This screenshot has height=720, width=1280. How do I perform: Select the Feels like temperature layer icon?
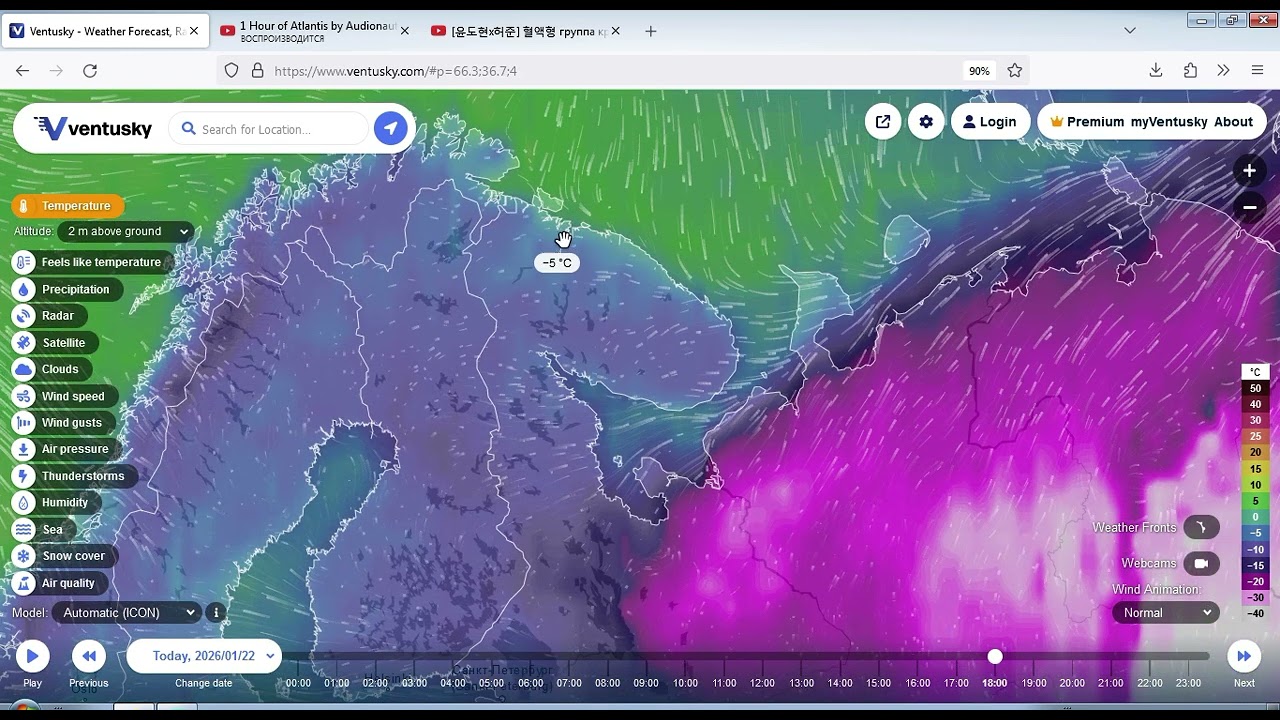tap(24, 262)
